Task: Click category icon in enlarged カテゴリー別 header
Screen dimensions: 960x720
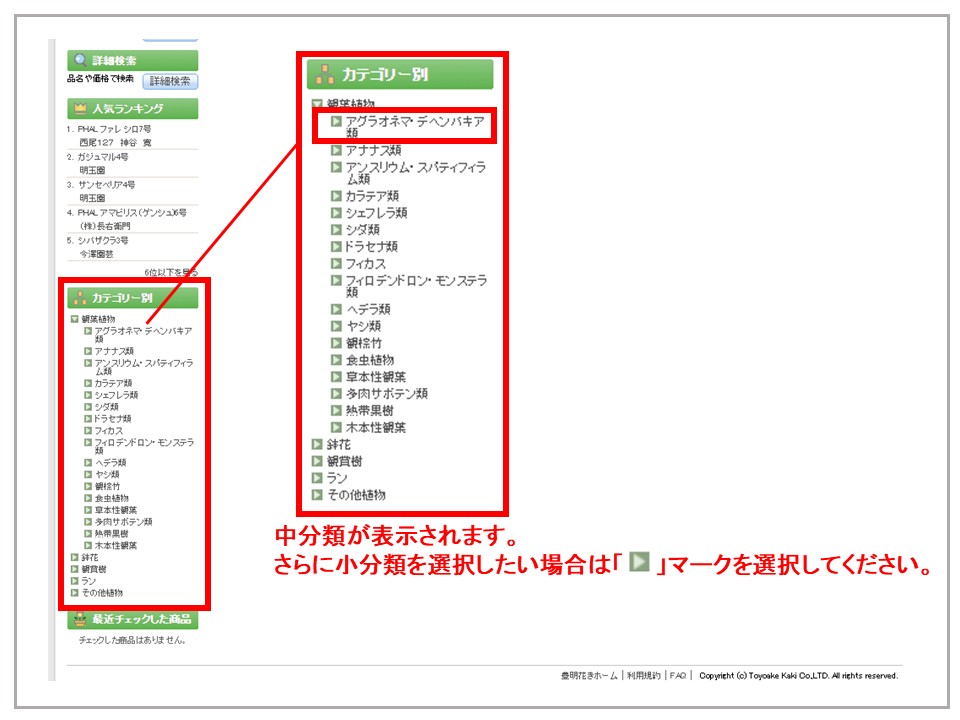Action: click(324, 74)
